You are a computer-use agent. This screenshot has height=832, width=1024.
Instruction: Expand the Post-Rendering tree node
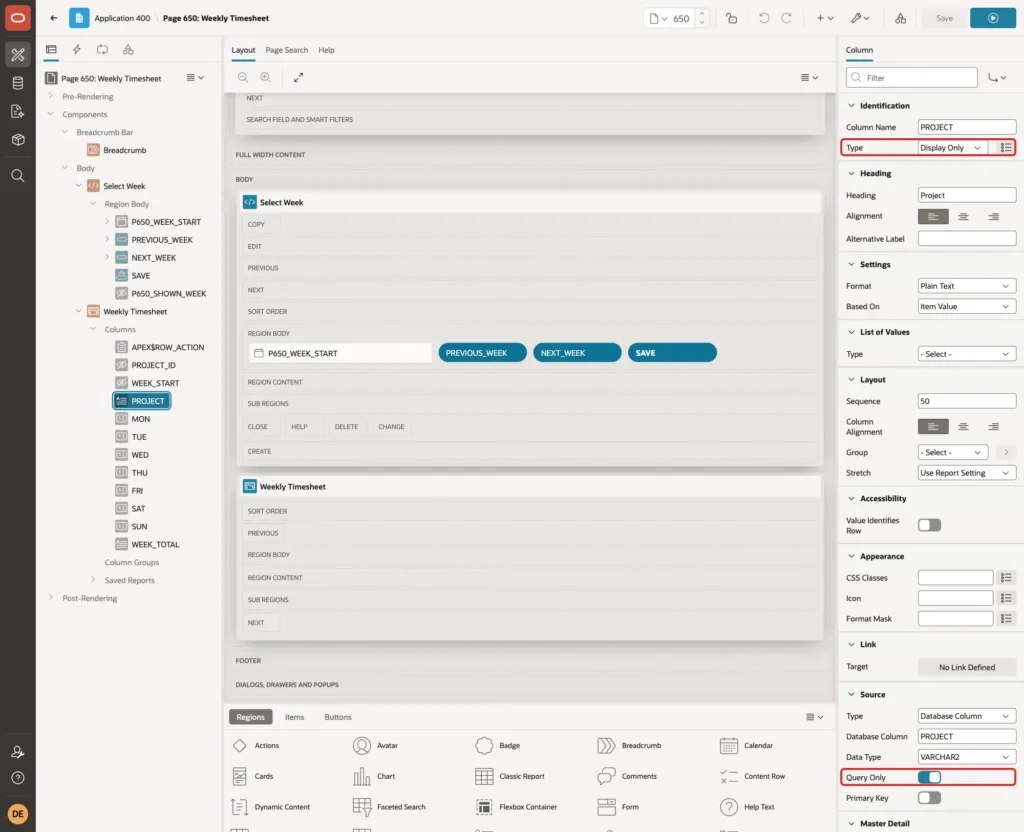pyautogui.click(x=50, y=598)
